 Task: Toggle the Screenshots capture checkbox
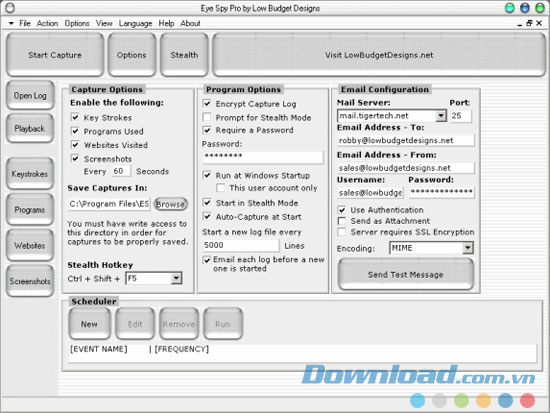(x=75, y=158)
